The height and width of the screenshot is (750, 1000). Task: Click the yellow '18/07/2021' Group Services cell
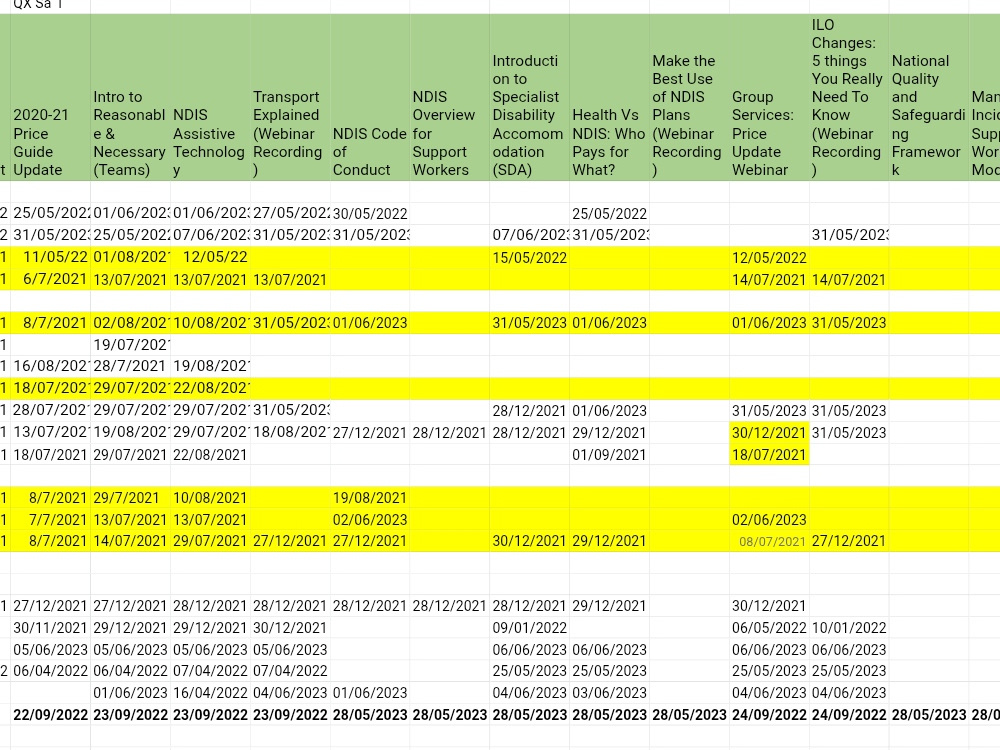point(769,455)
